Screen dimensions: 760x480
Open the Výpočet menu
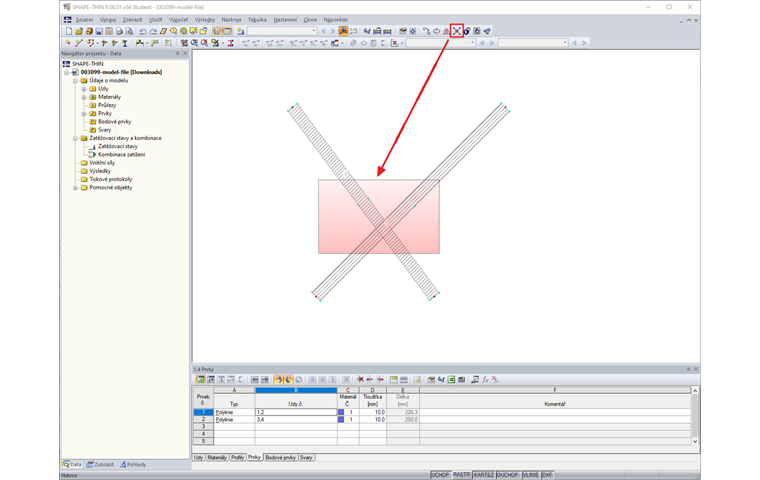[x=178, y=20]
